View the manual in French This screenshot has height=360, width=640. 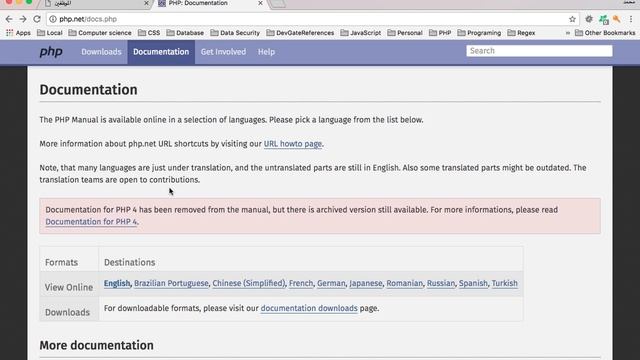click(x=301, y=283)
